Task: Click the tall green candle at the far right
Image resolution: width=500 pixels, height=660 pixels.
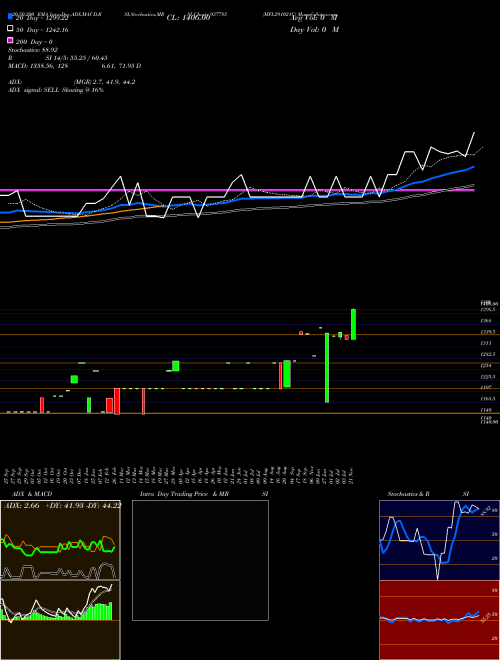Action: [x=354, y=324]
